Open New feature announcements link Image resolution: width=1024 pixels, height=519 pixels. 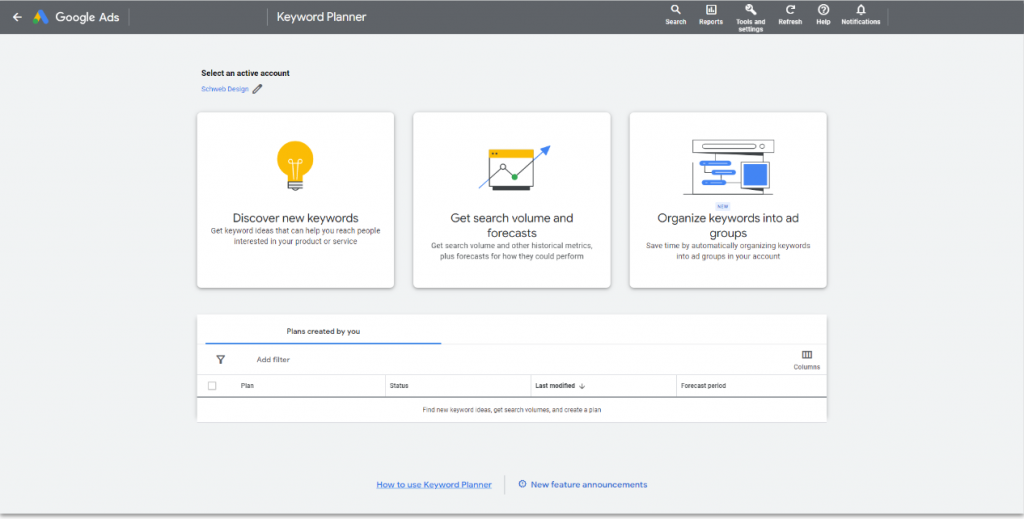(x=588, y=485)
